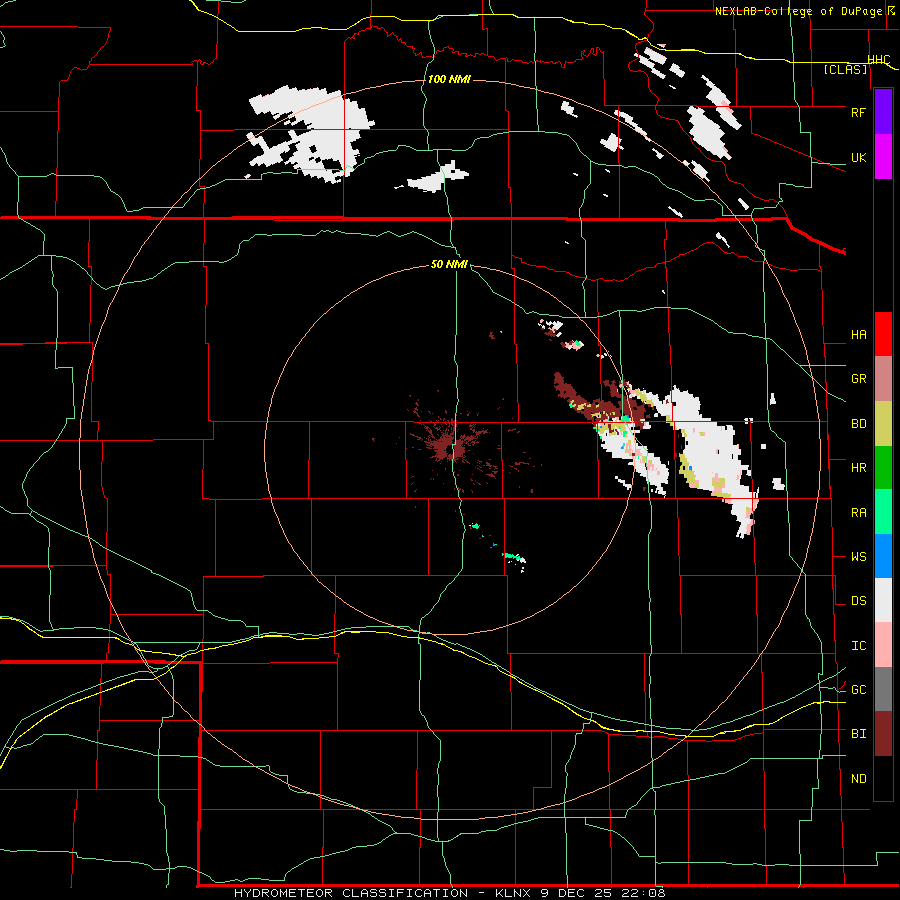Click the BD legend label

[x=858, y=424]
